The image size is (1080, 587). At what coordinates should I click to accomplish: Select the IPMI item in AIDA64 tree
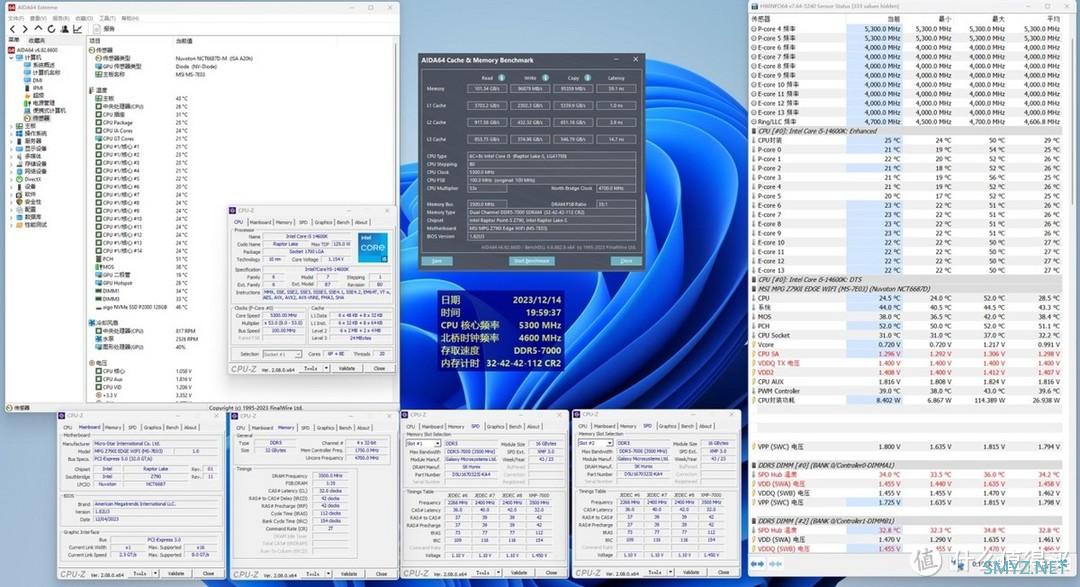34,87
